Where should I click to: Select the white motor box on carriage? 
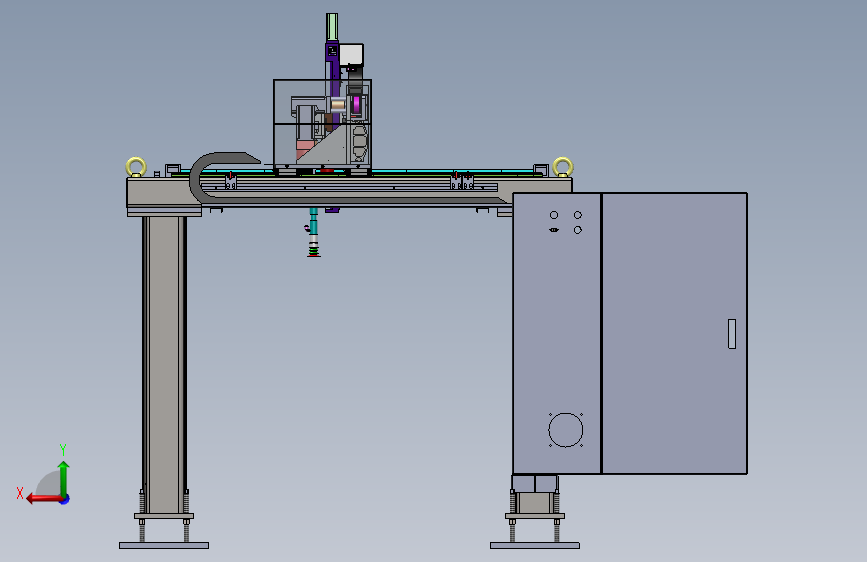pos(351,55)
